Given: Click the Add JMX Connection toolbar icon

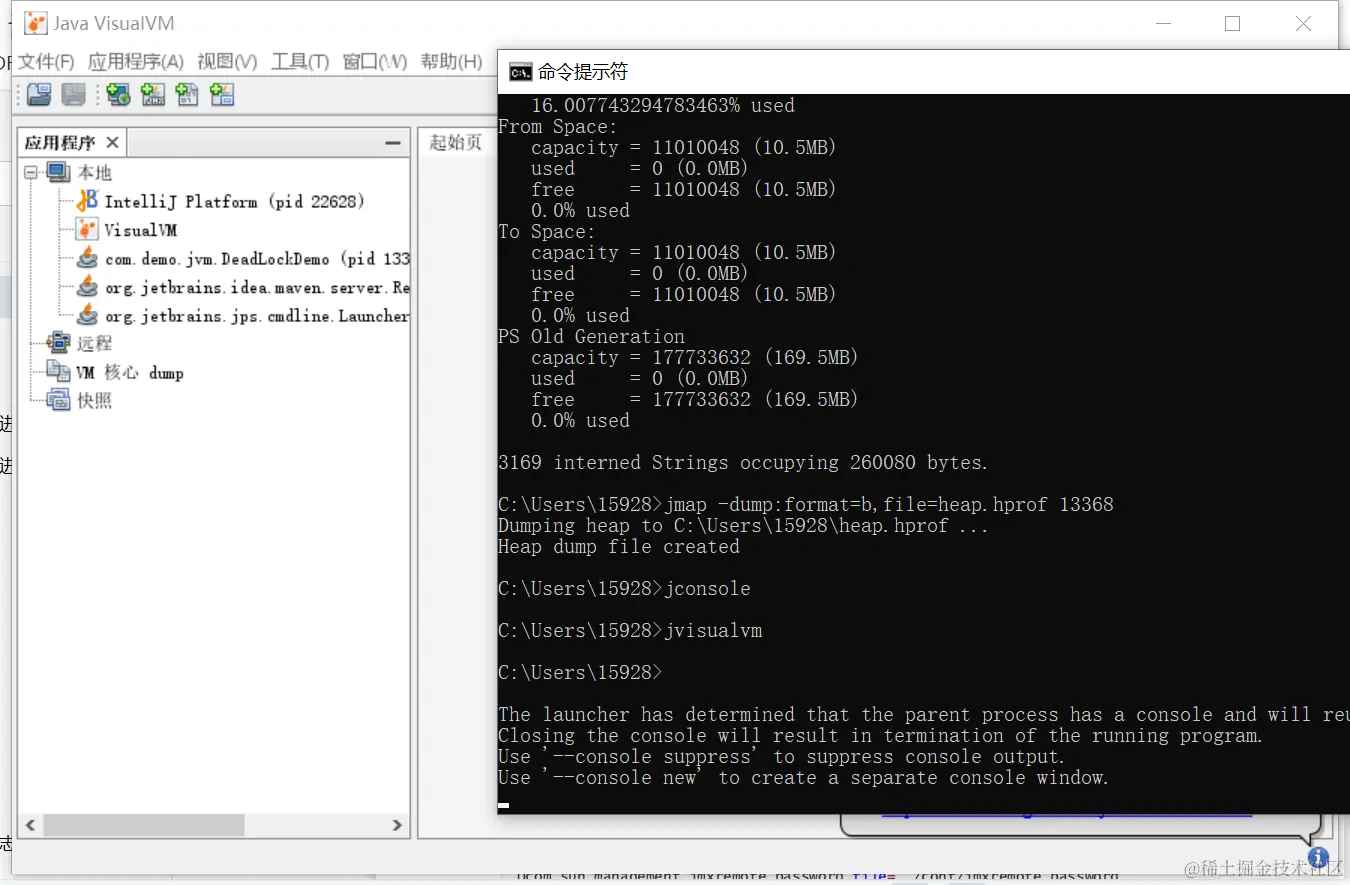Looking at the screenshot, I should [x=153, y=95].
